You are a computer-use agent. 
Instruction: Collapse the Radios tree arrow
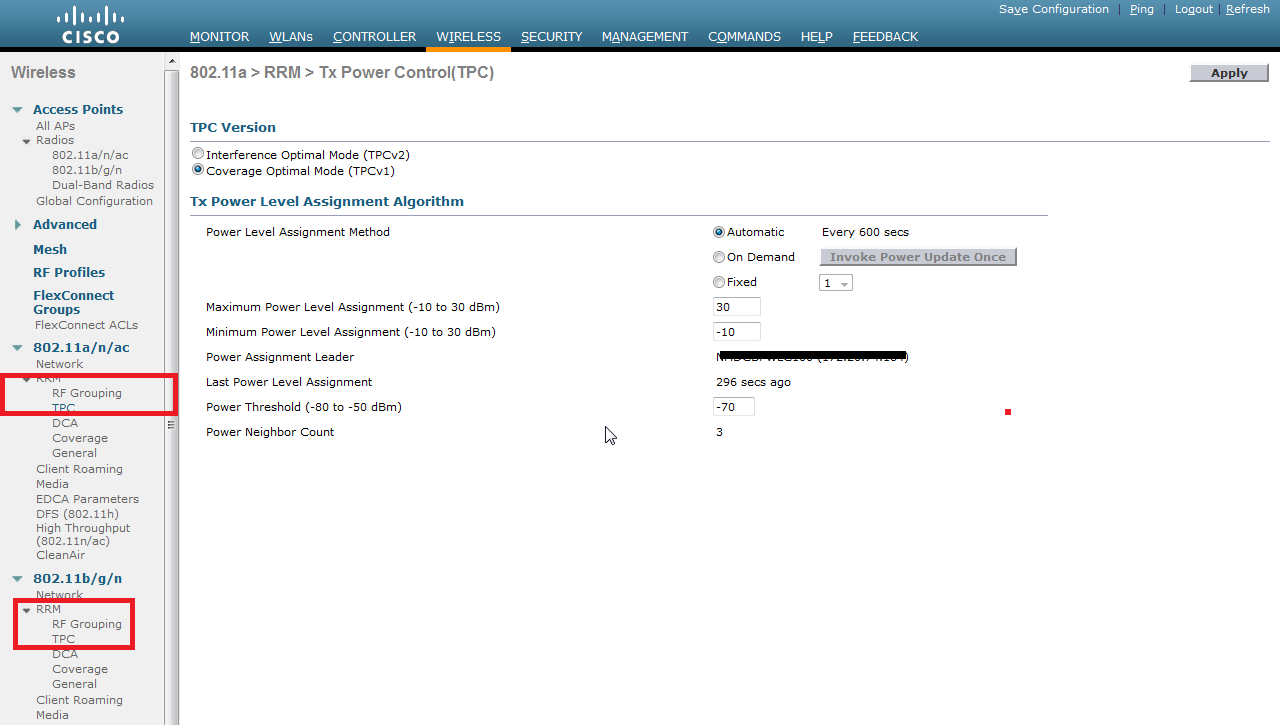coord(27,141)
